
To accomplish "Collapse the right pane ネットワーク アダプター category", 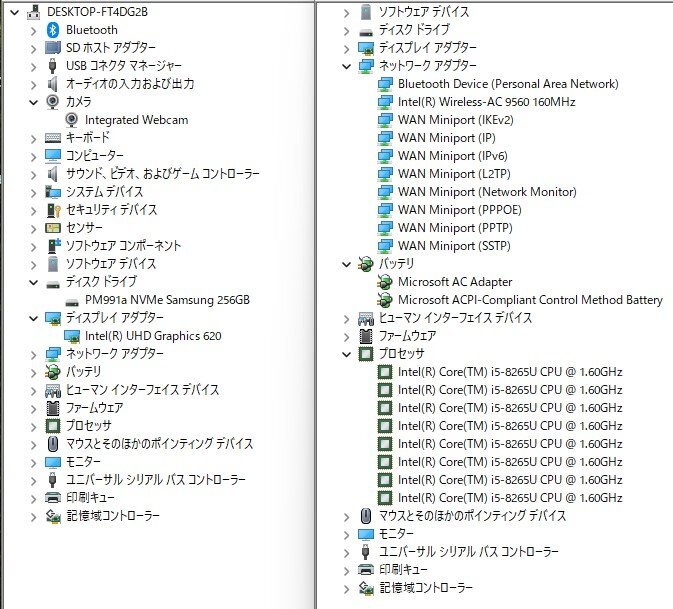I will pyautogui.click(x=346, y=66).
